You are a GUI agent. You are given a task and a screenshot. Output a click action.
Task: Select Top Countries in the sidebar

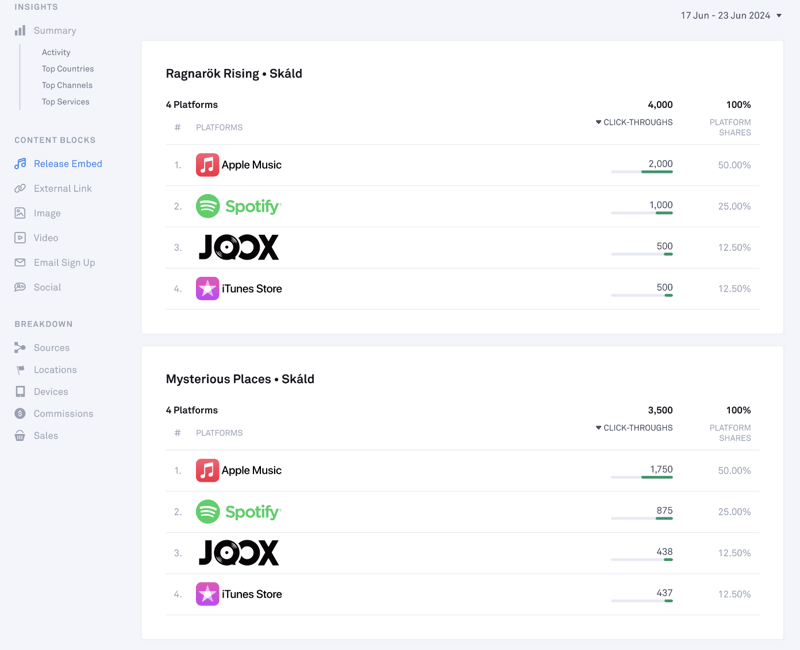[68, 69]
